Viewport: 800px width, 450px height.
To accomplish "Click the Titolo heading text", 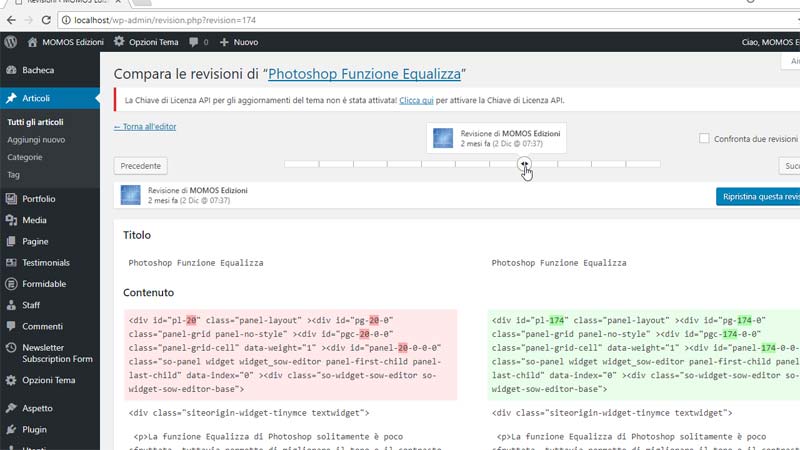I will tap(137, 235).
